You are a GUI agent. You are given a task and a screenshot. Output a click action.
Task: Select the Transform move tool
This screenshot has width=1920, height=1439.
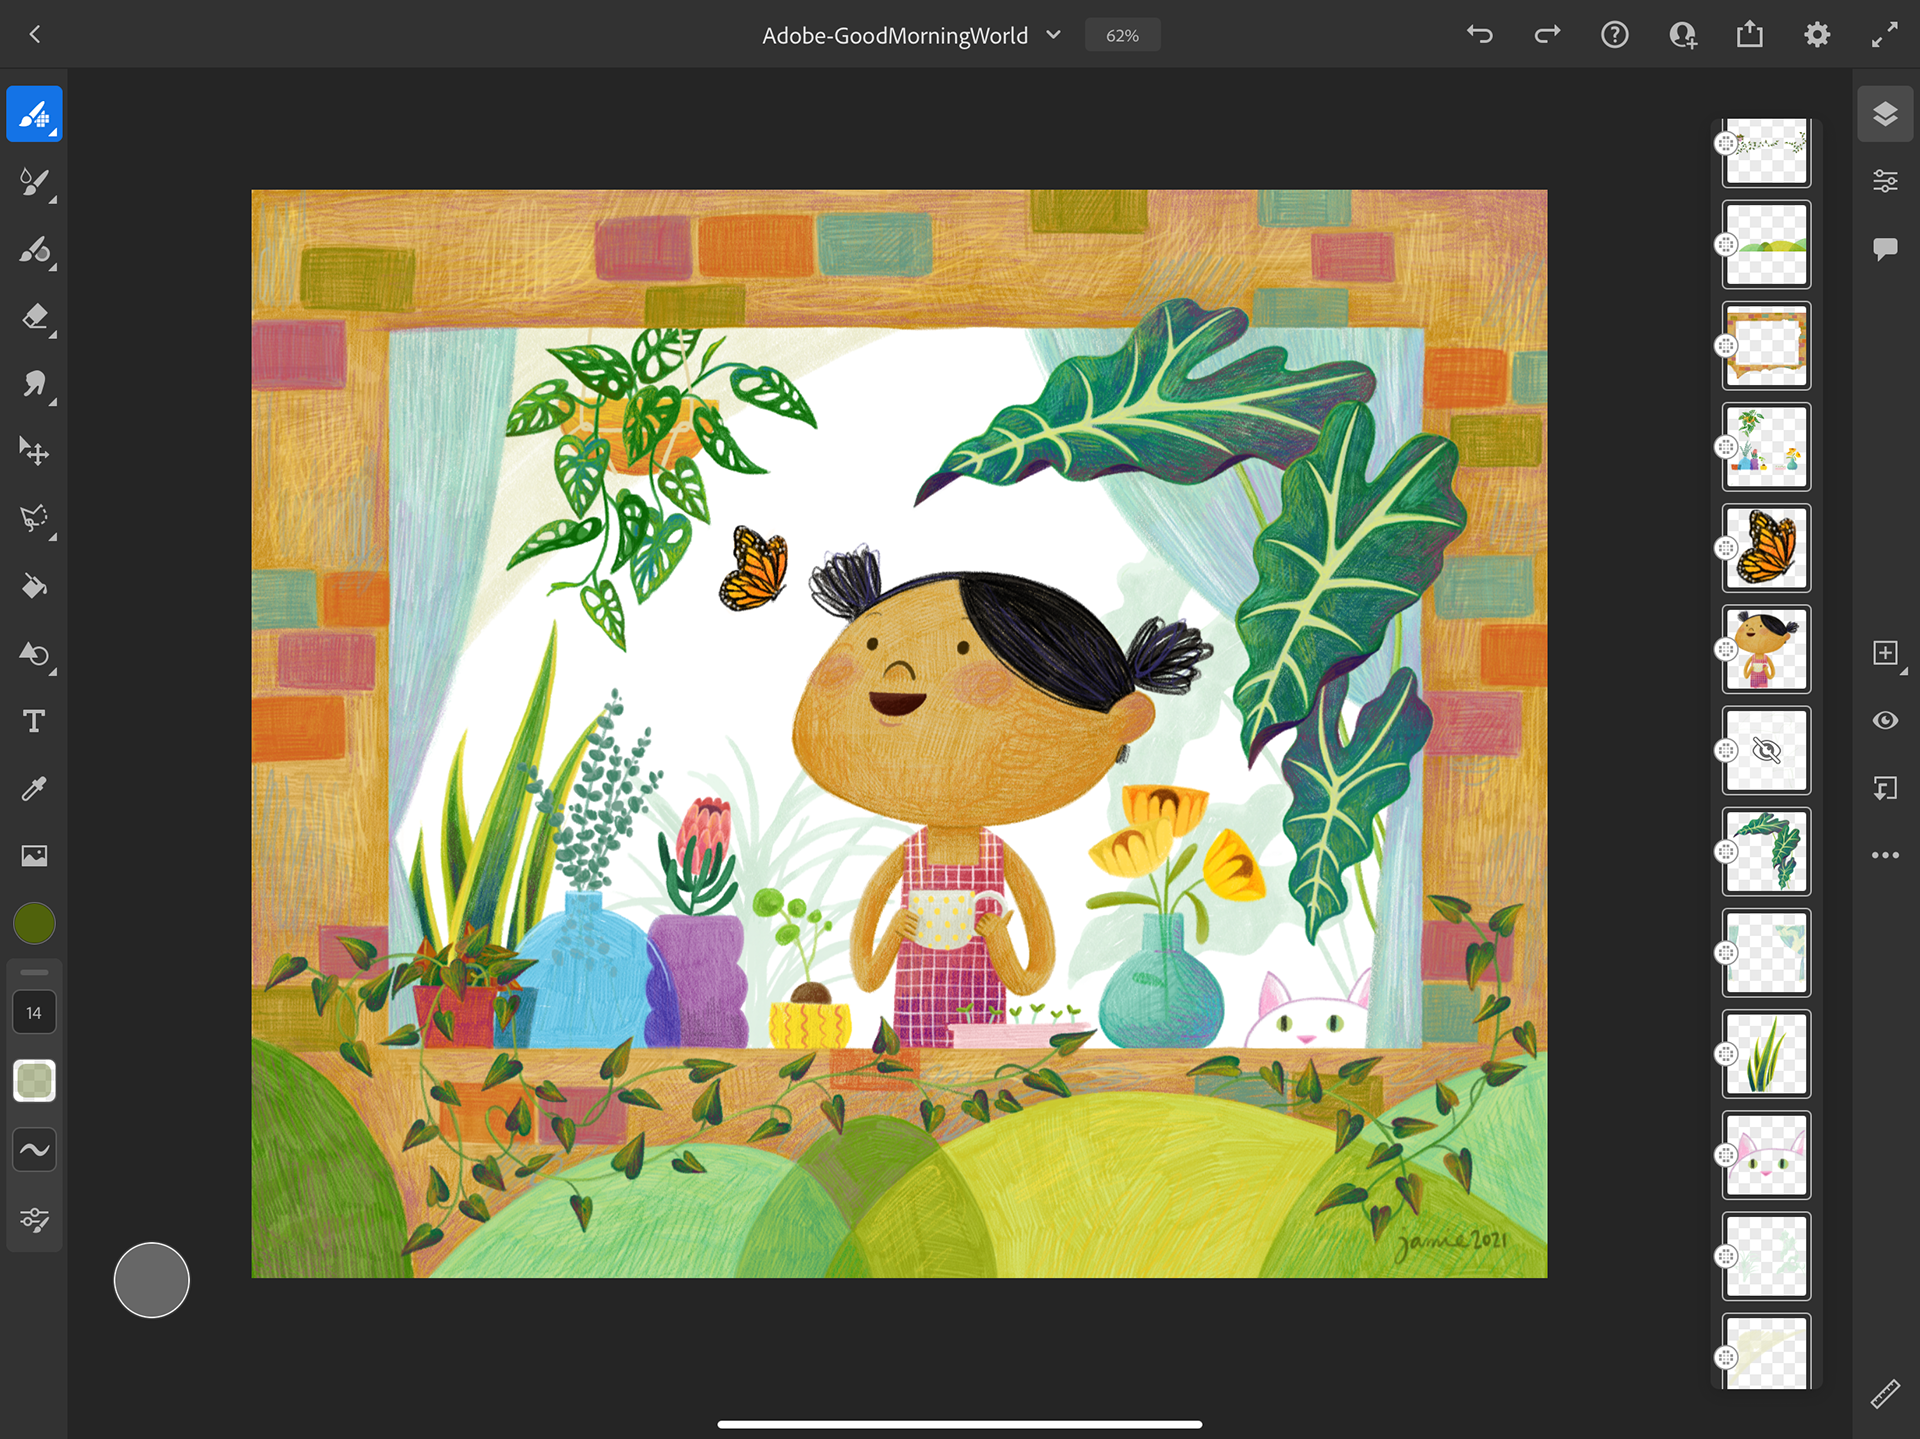click(x=35, y=451)
